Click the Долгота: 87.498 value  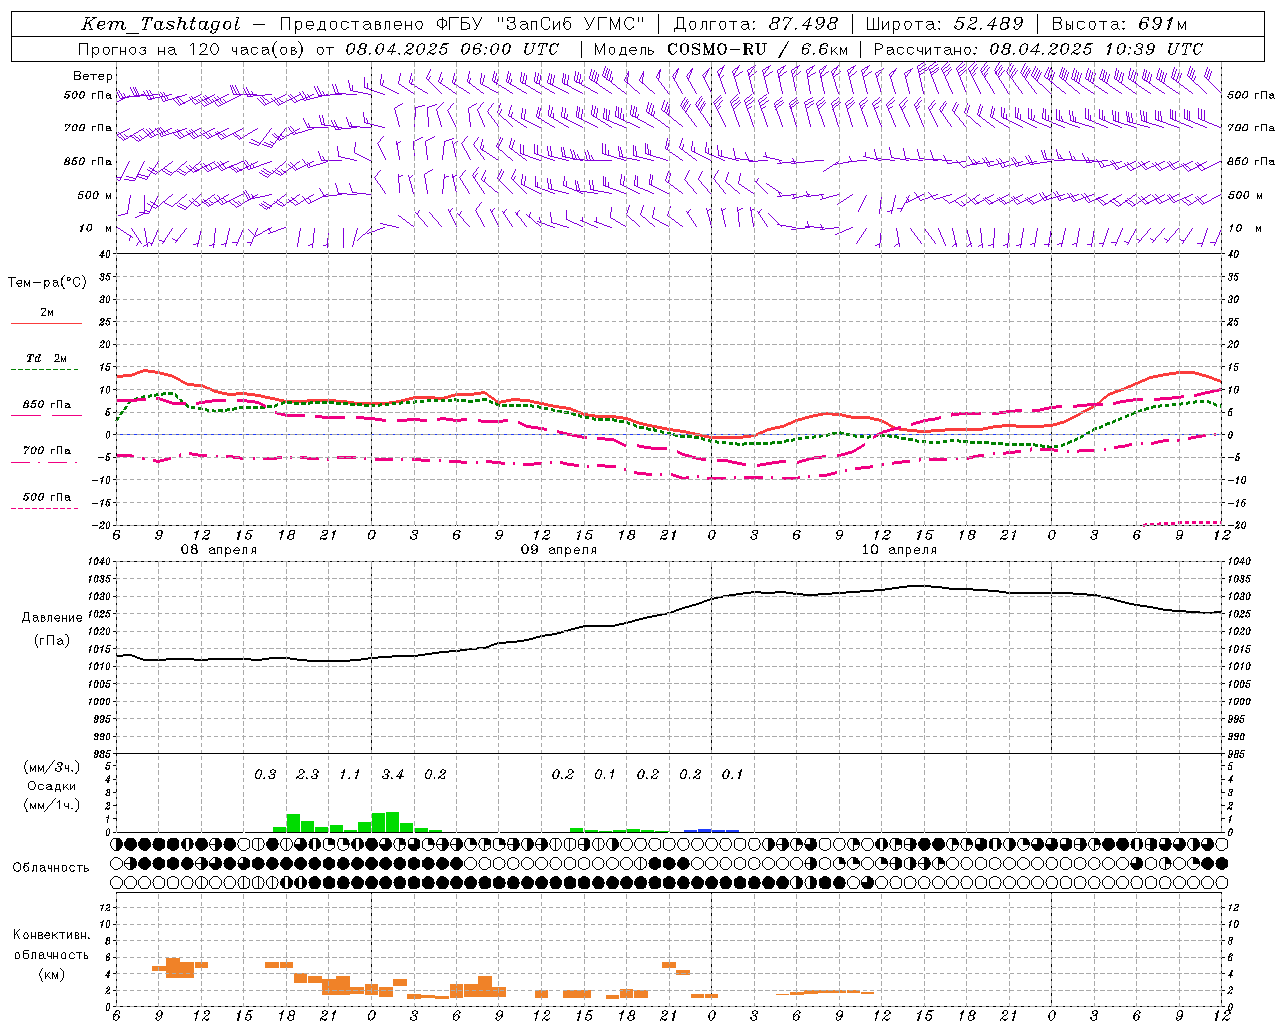[x=756, y=24]
